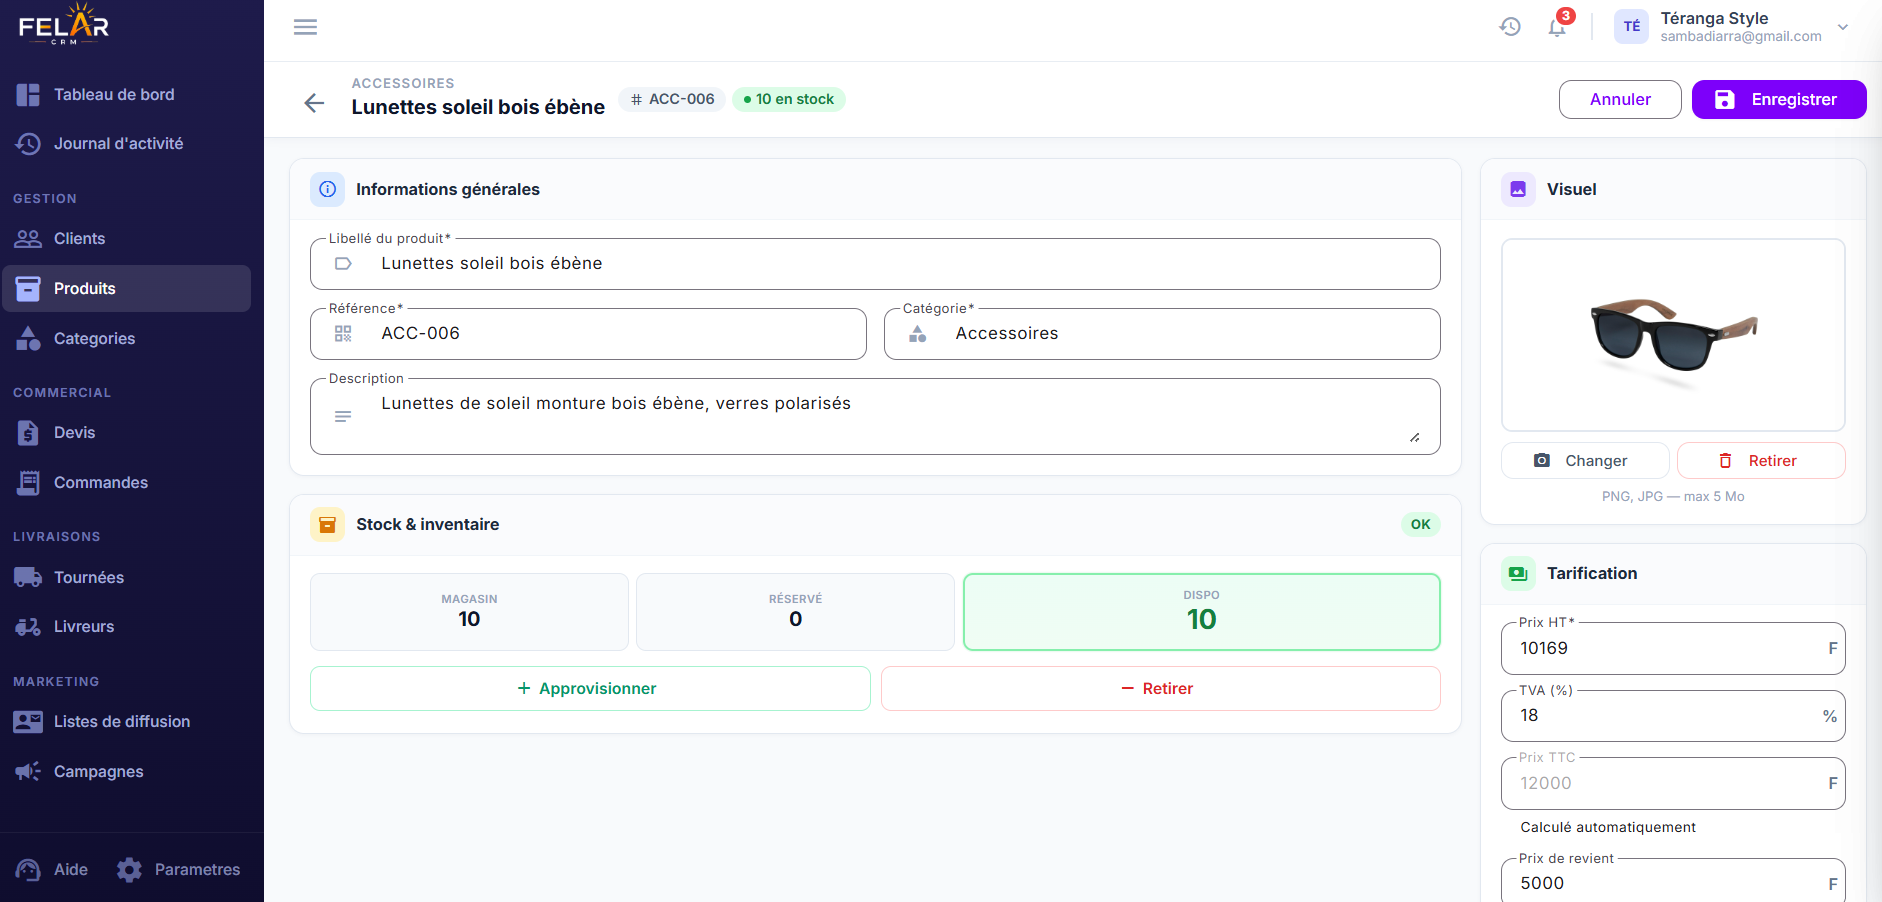
Task: Save with the Enregistrer button
Action: click(x=1779, y=99)
